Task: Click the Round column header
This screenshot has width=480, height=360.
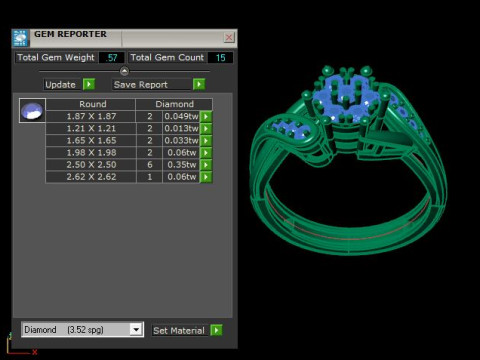Action: [91, 104]
